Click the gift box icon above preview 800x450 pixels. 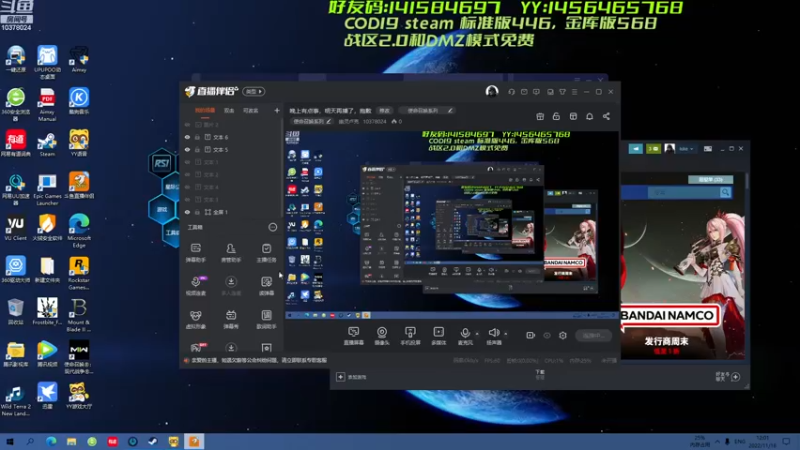point(540,116)
